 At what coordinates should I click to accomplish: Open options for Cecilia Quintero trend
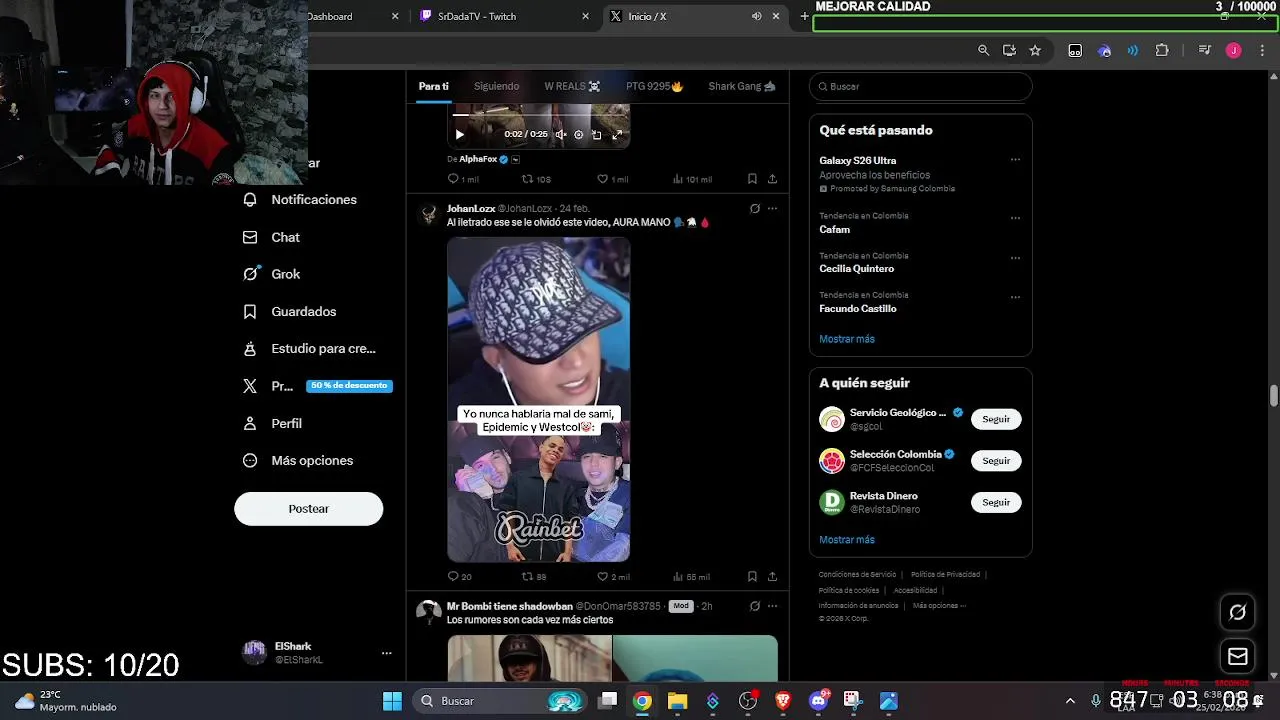coord(1015,258)
